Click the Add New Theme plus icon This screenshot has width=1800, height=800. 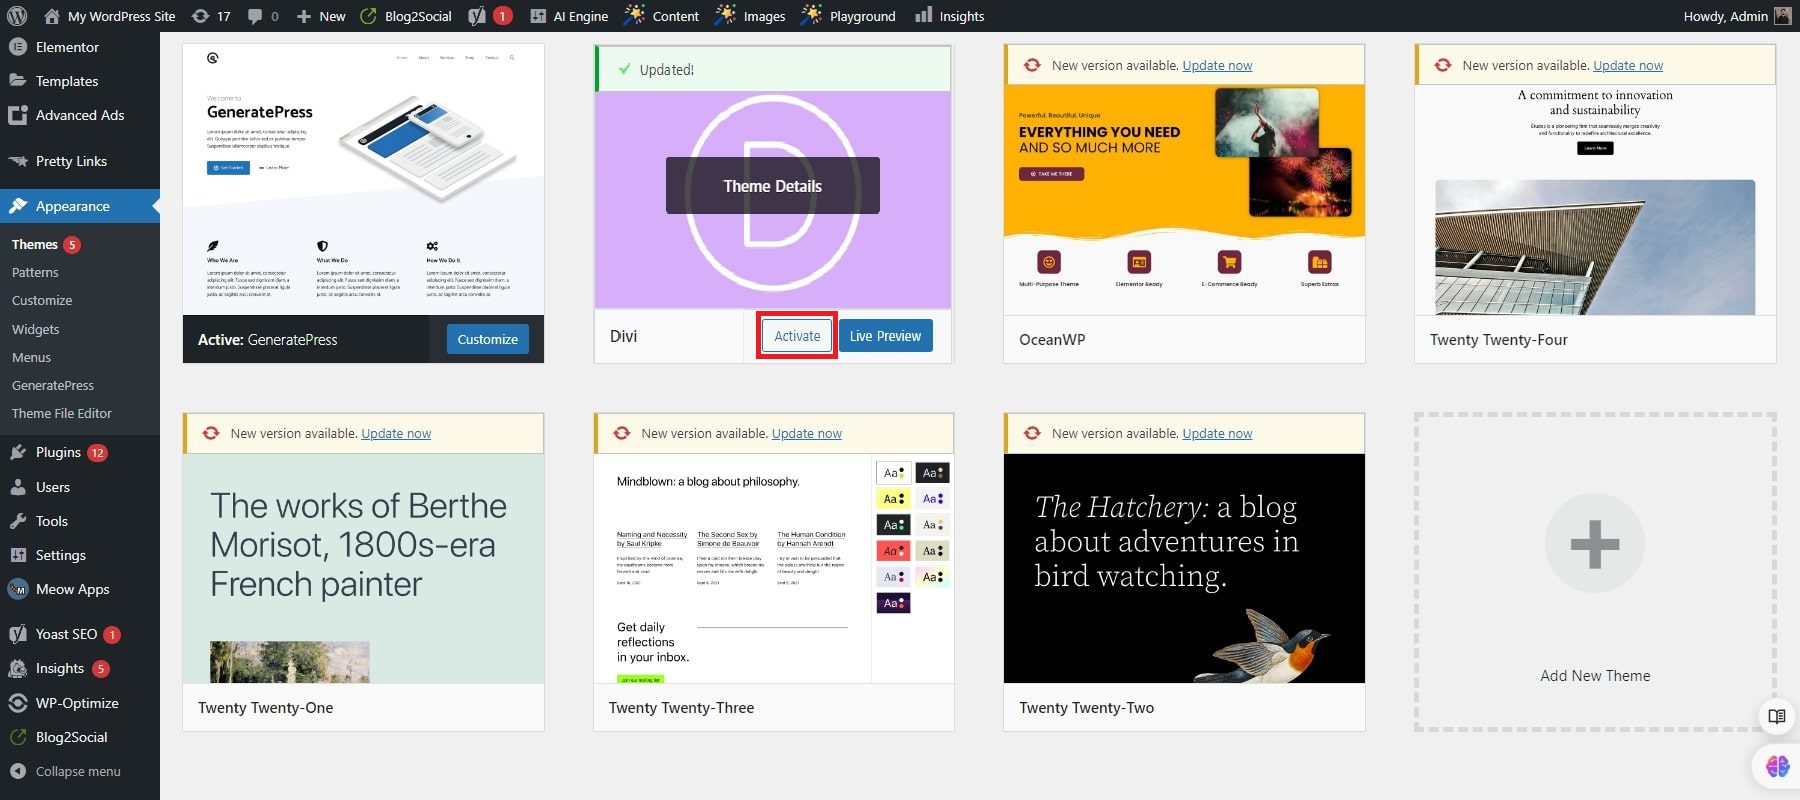(1595, 544)
